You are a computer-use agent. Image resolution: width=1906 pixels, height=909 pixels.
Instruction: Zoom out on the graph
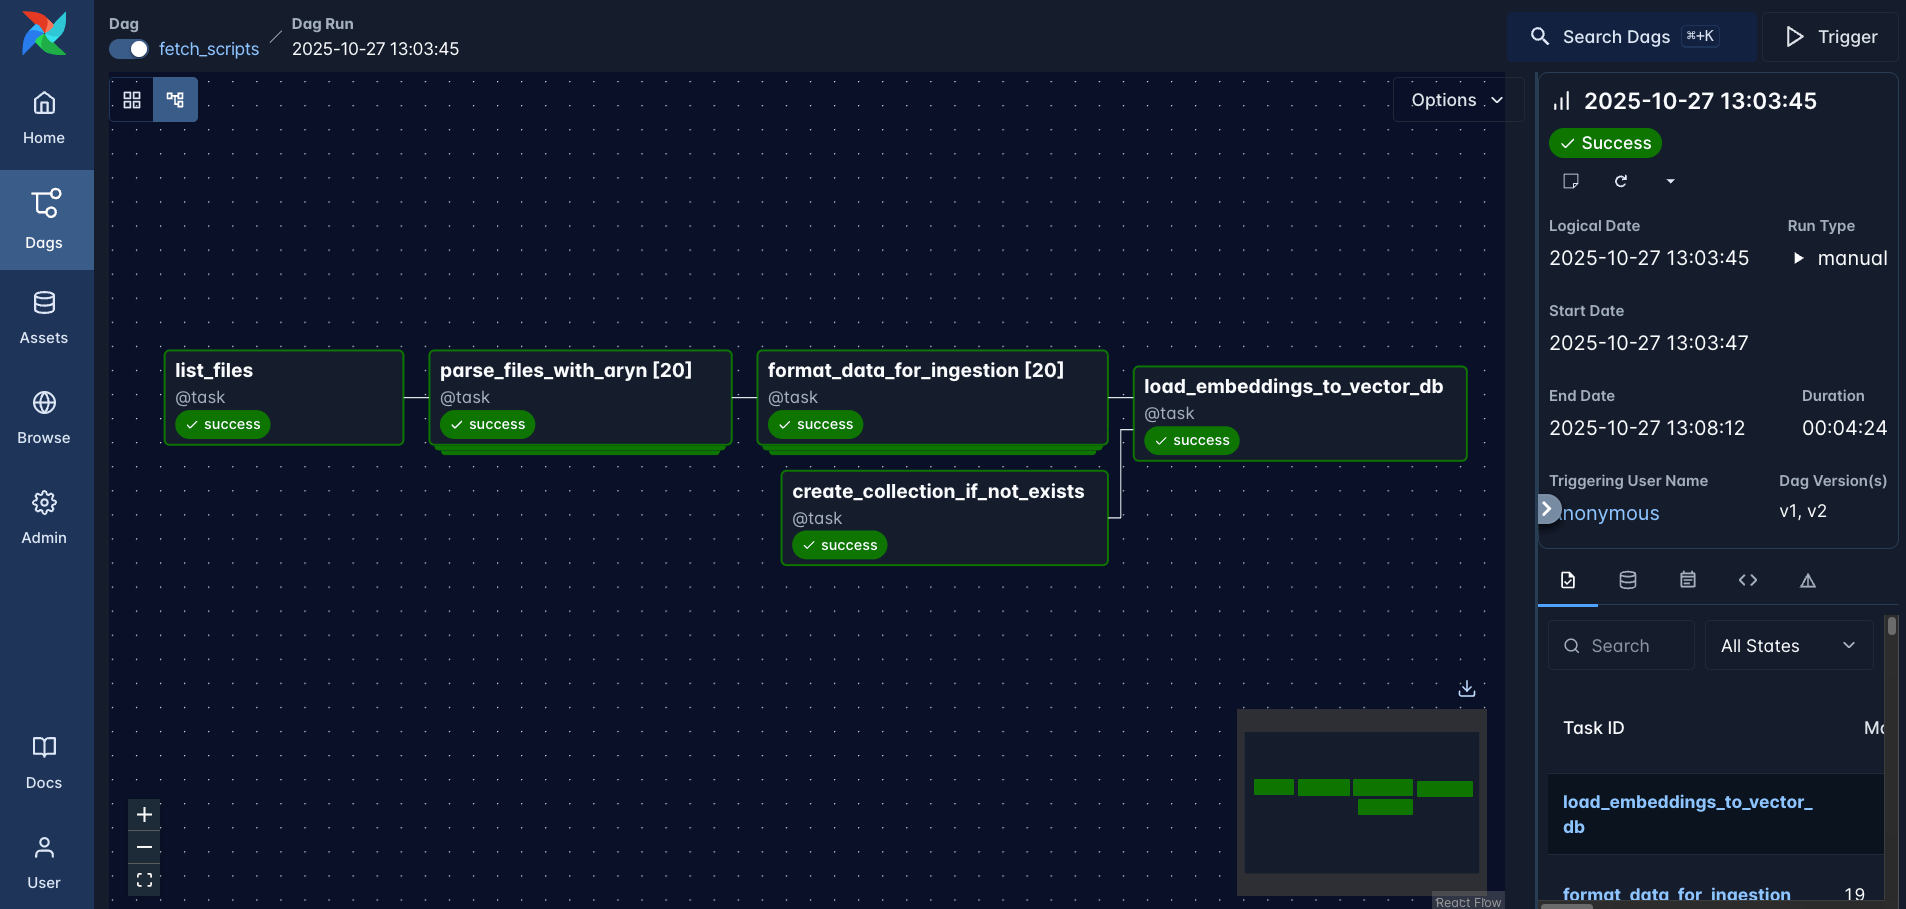click(144, 848)
